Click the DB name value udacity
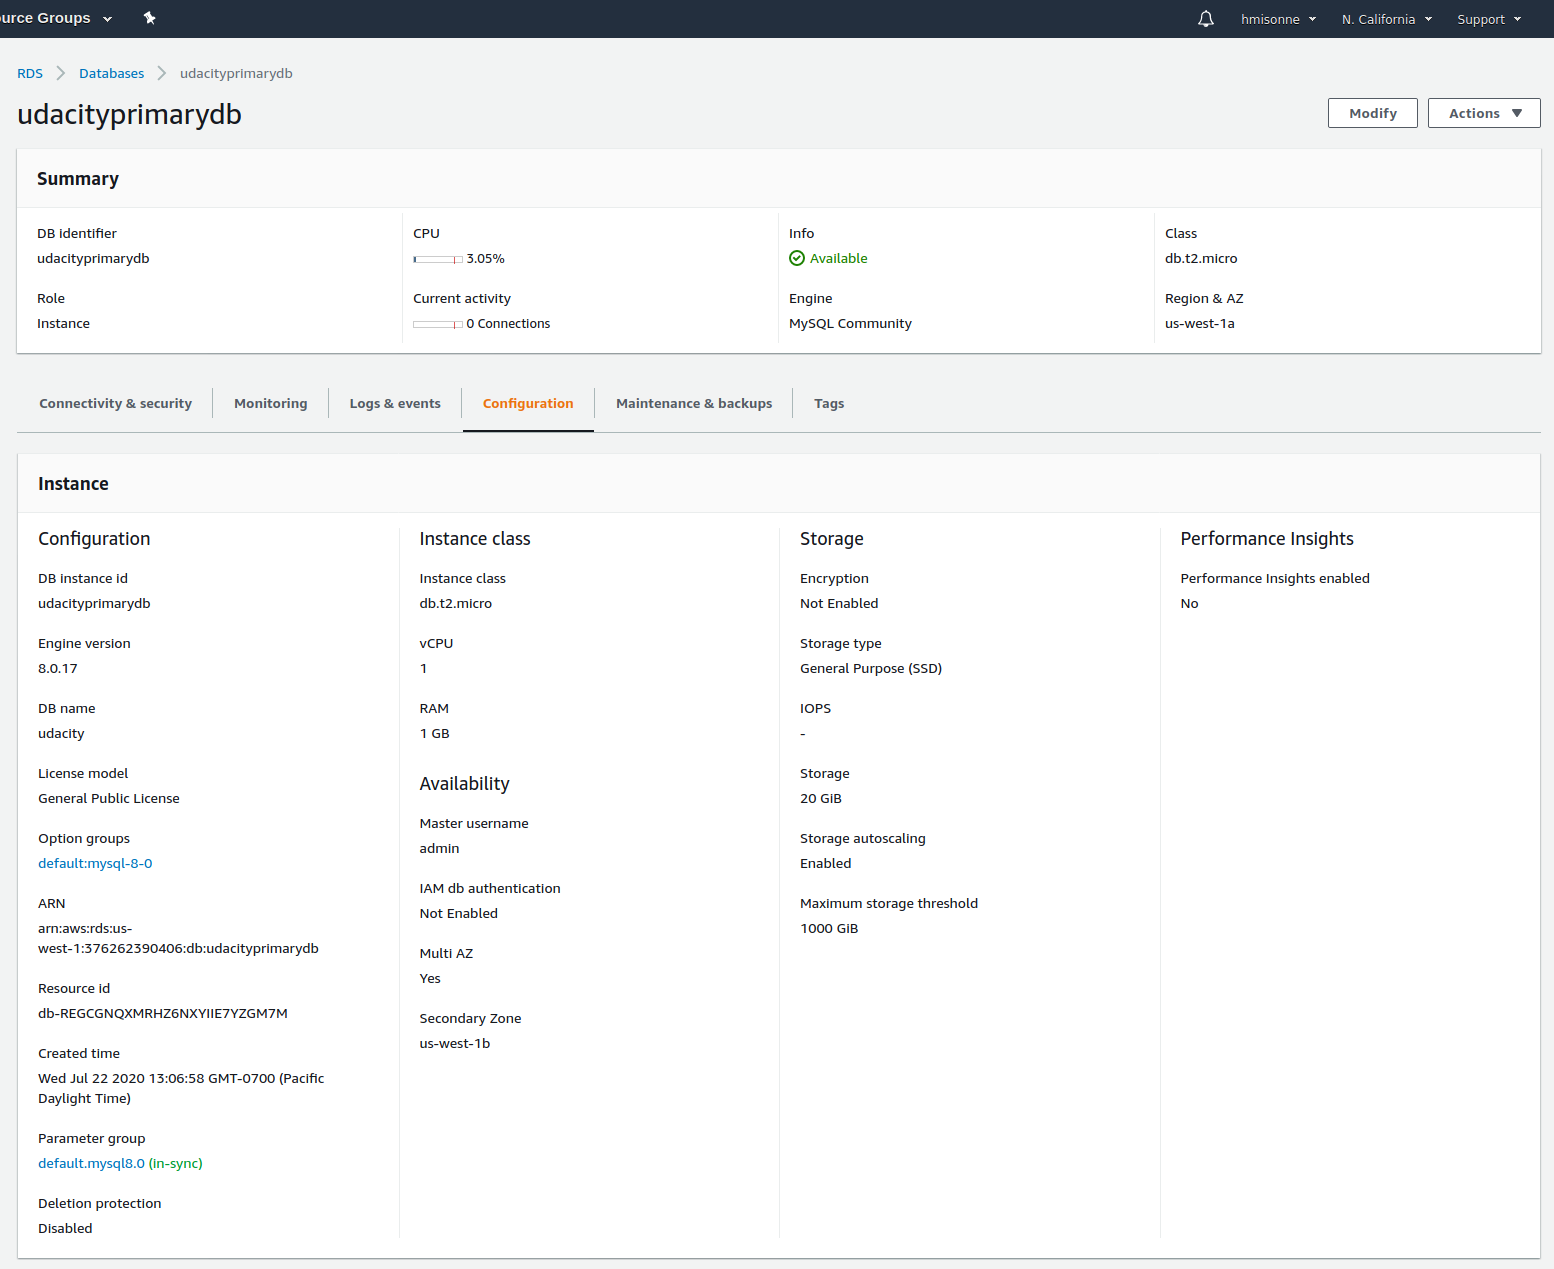The image size is (1554, 1269). point(61,733)
